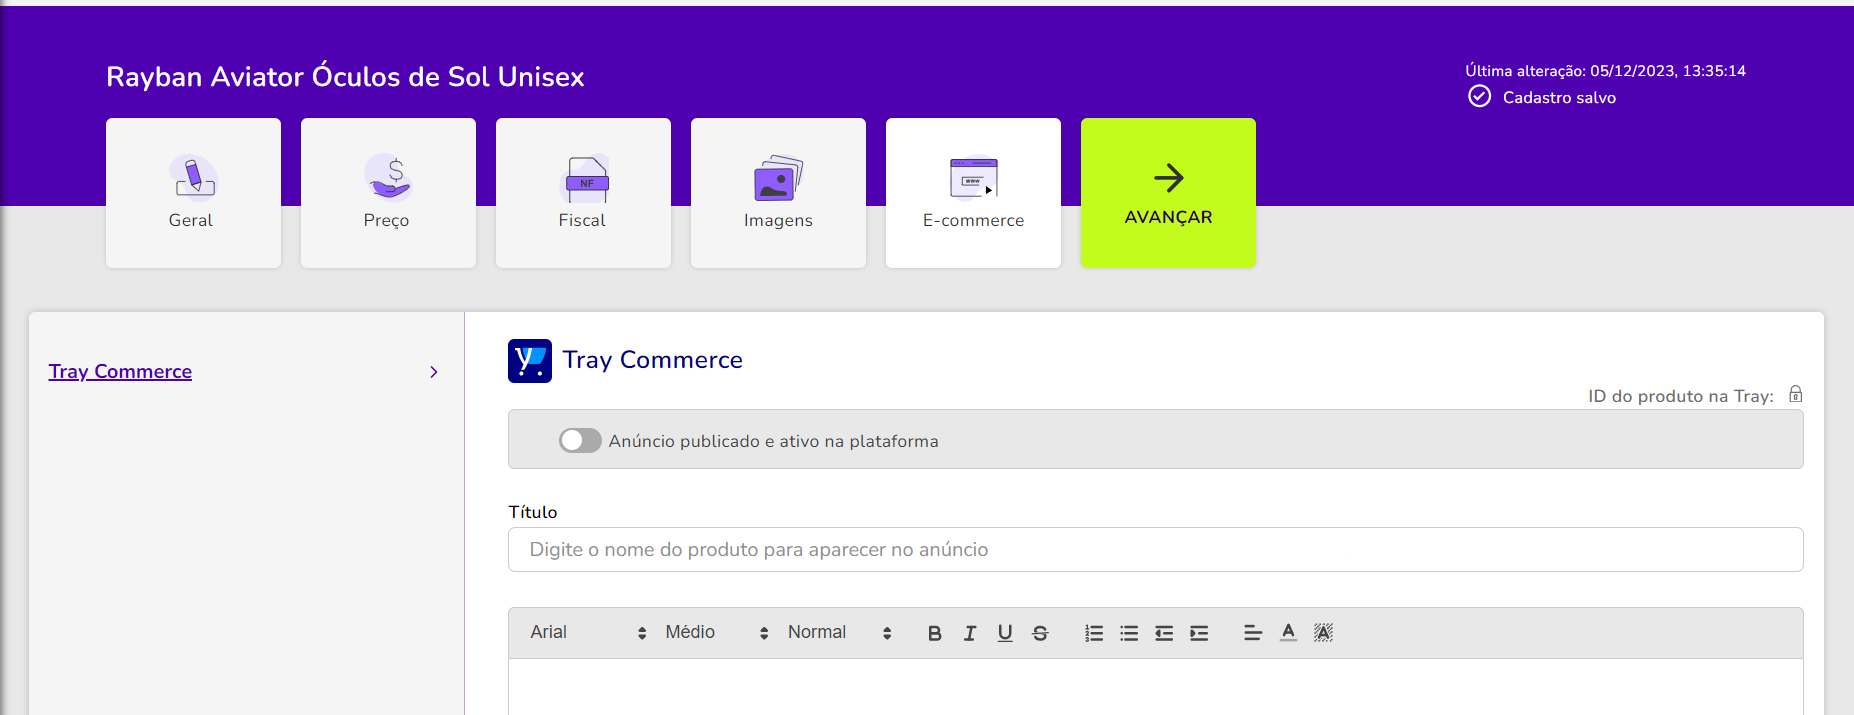Toggle Anúncio publicado e ativo switch
This screenshot has height=715, width=1854.
(x=580, y=441)
